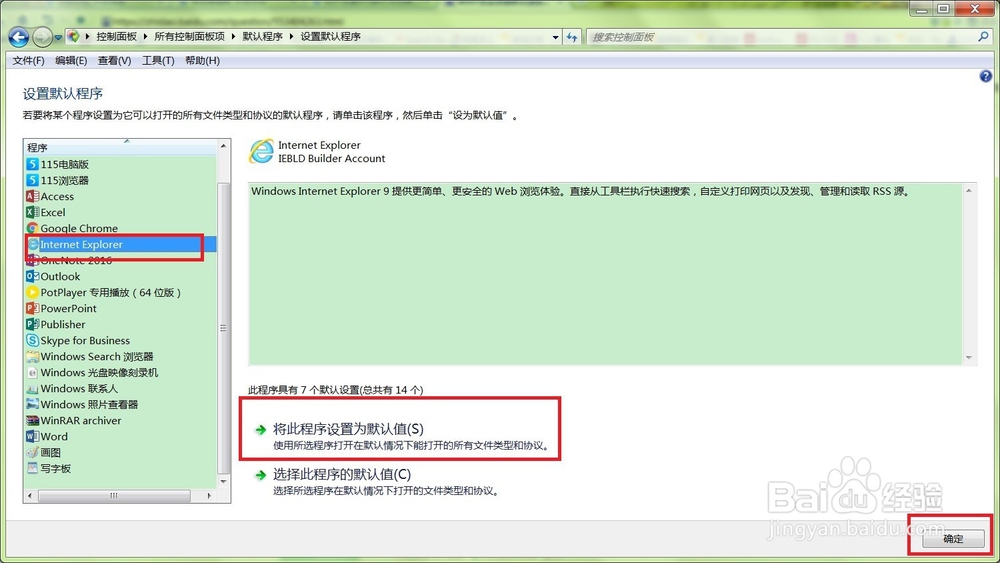Screen dimensions: 1000x563
Task: Select the Windows 联系人 icon
Action: [x=33, y=388]
